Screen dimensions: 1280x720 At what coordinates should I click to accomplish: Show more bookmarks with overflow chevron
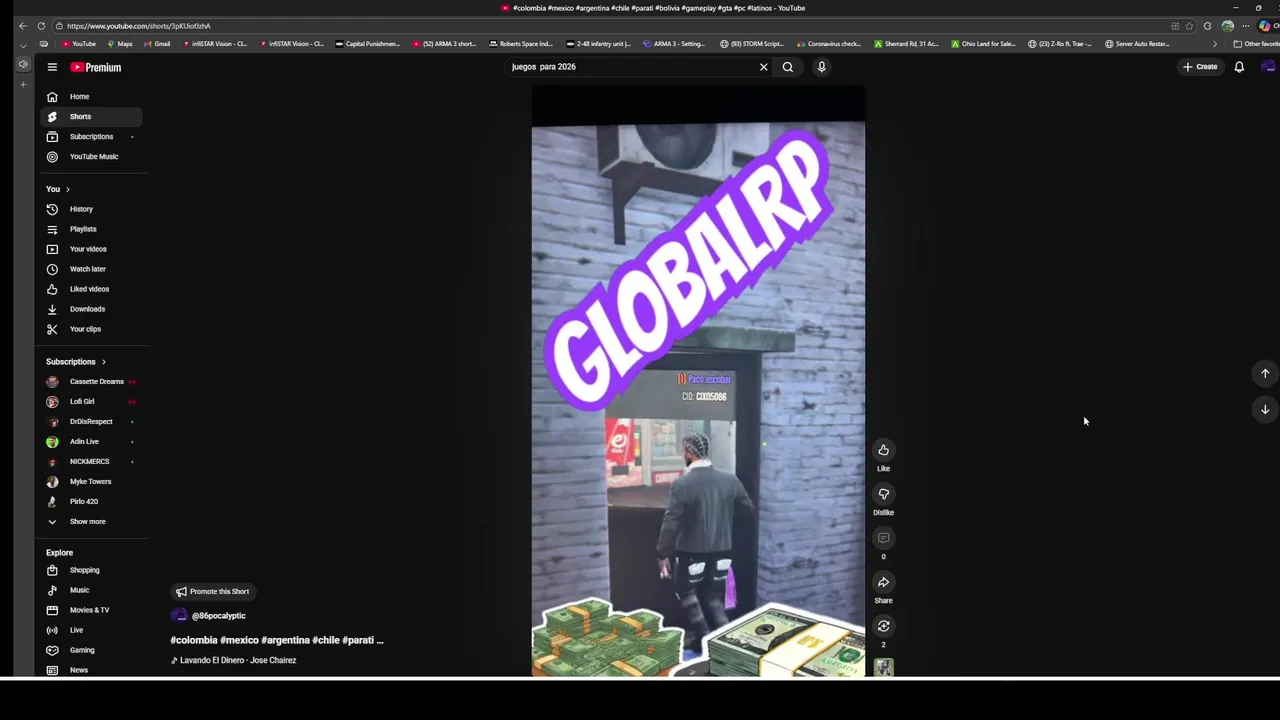coord(1214,44)
